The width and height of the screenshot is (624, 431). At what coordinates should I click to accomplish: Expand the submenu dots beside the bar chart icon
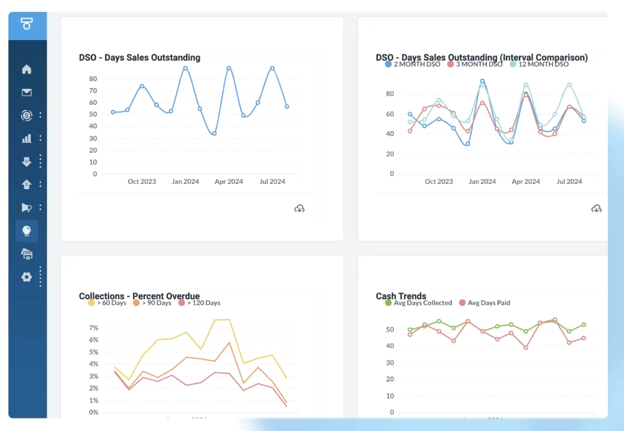(40, 138)
